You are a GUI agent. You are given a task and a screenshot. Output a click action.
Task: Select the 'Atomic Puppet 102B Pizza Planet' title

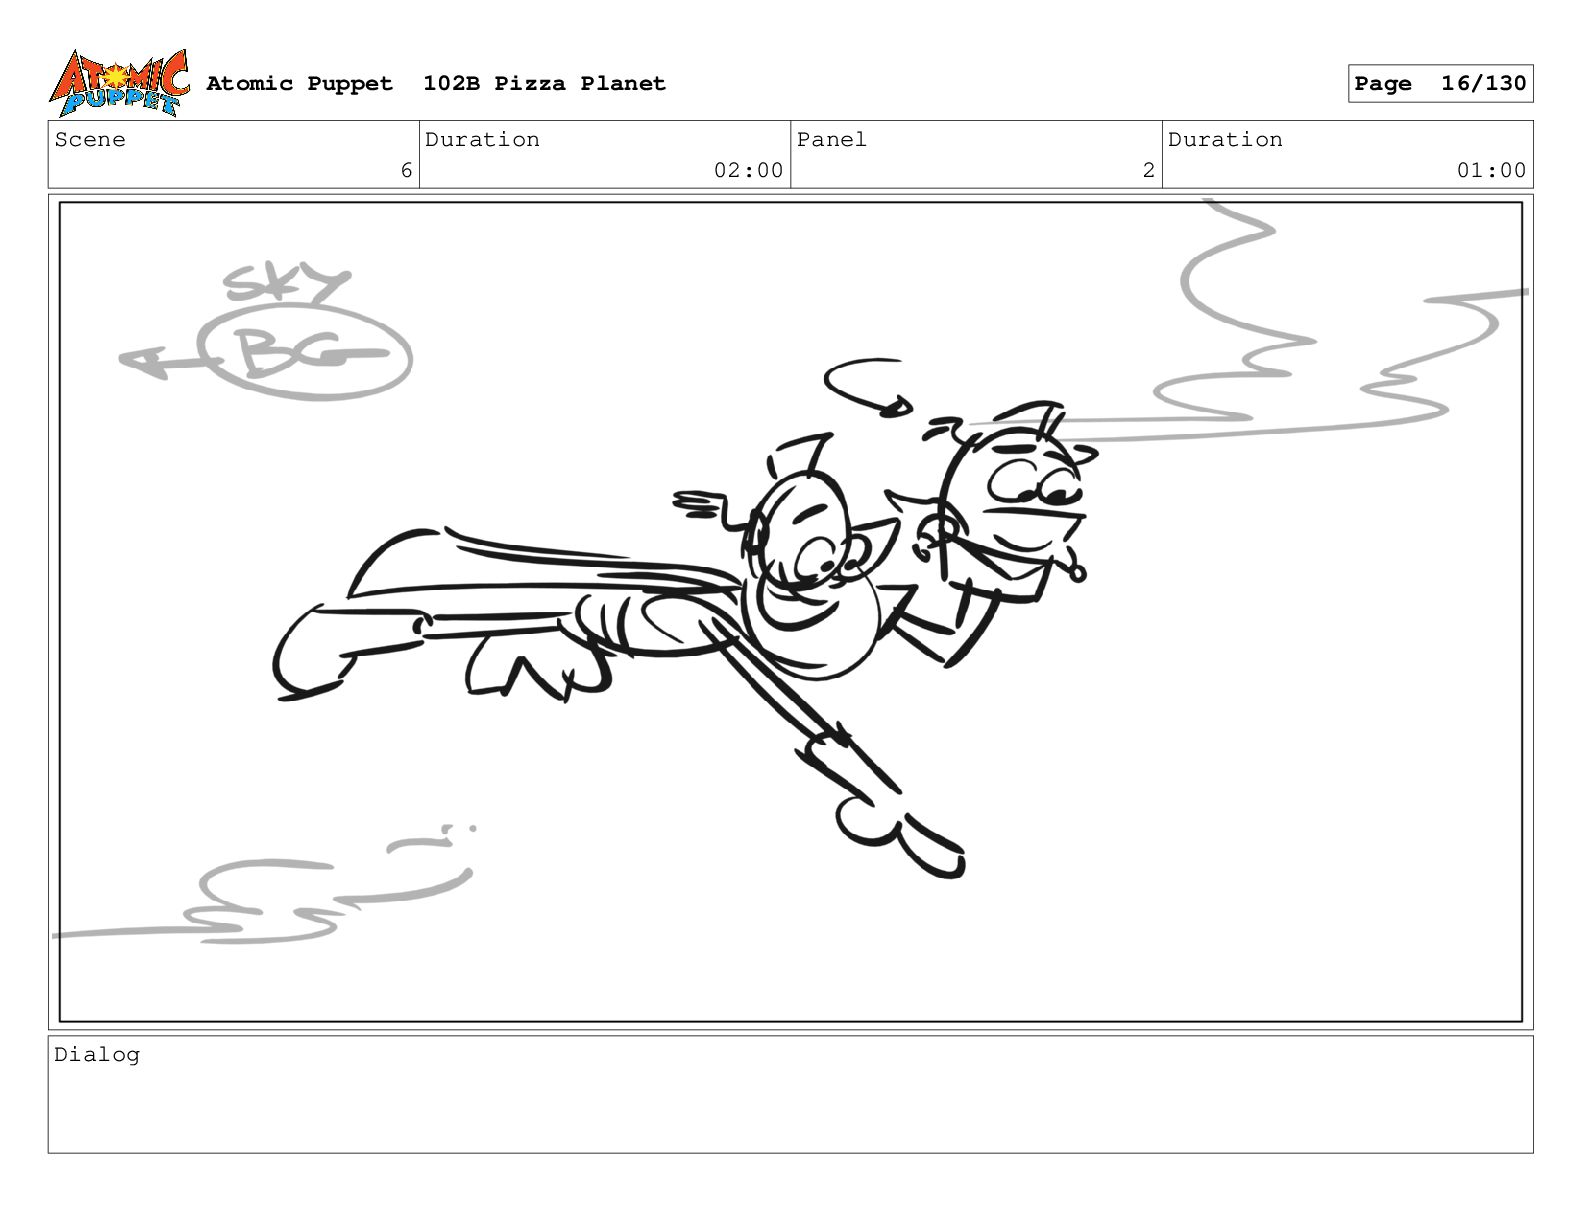[x=436, y=83]
